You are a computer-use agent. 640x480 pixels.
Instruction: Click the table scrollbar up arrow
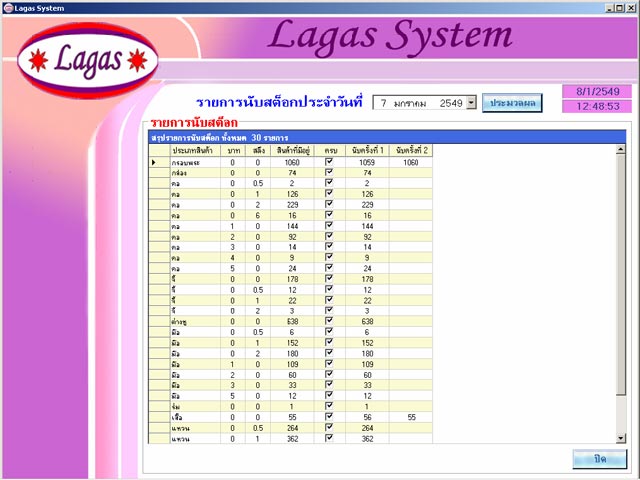pos(620,149)
